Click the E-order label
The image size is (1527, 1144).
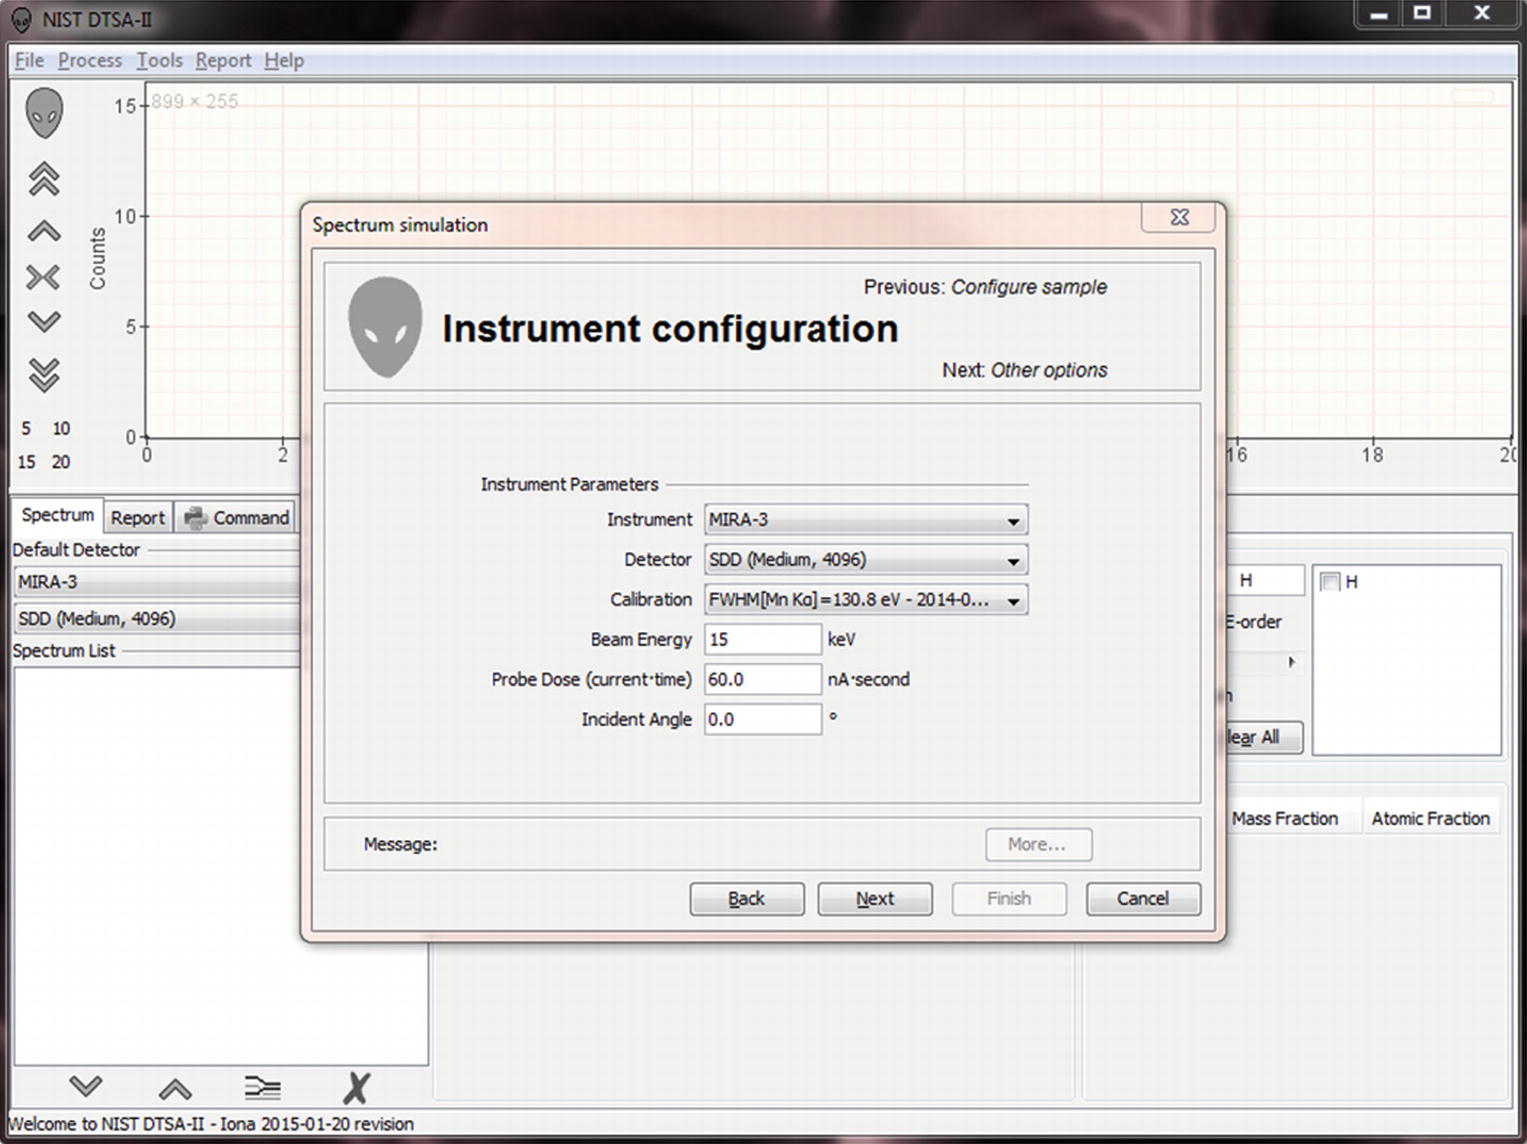[1254, 622]
